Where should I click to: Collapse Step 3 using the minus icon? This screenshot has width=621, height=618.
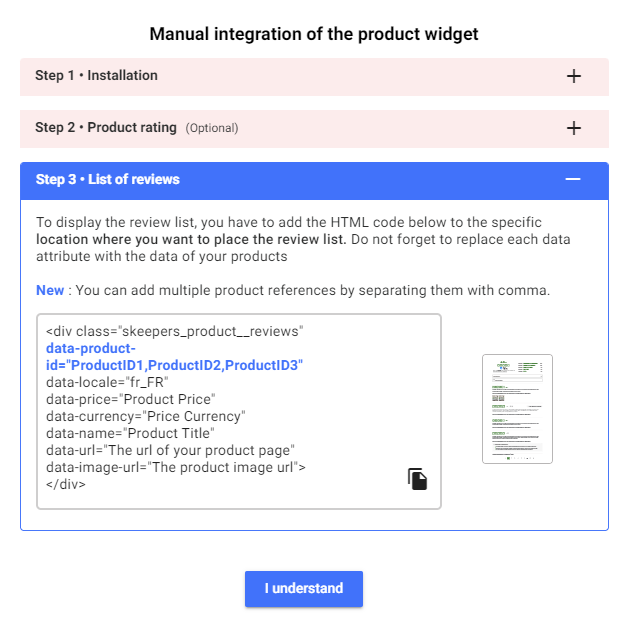click(573, 179)
